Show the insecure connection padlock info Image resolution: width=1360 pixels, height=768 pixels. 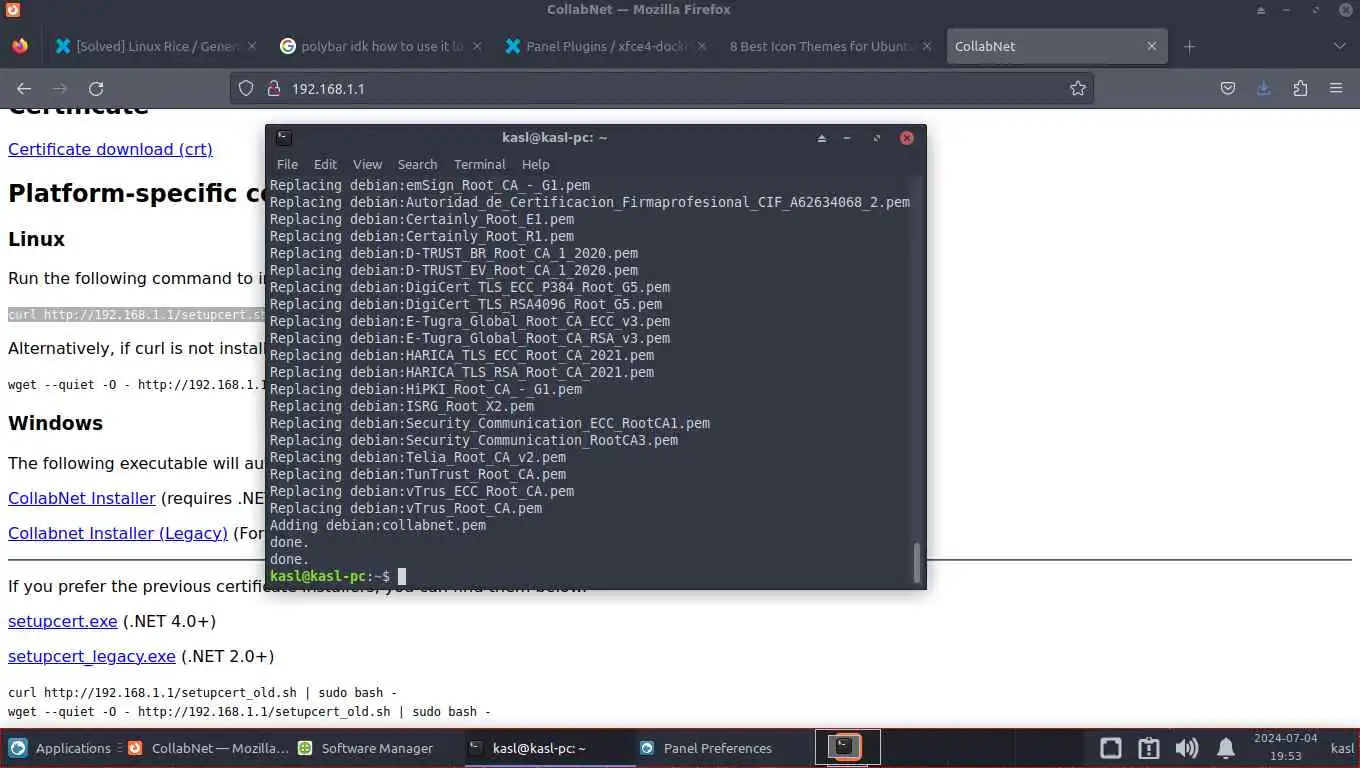pyautogui.click(x=273, y=88)
